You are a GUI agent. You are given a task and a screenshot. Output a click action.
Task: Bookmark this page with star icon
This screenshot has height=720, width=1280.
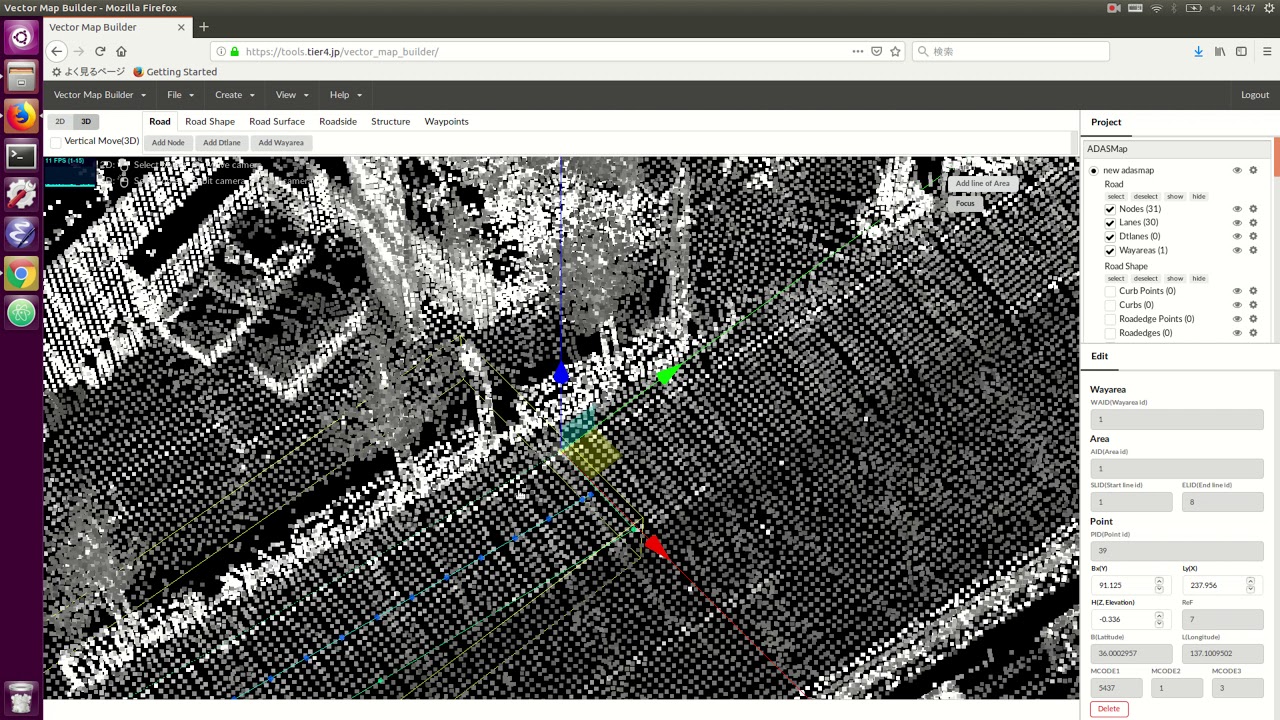895,51
